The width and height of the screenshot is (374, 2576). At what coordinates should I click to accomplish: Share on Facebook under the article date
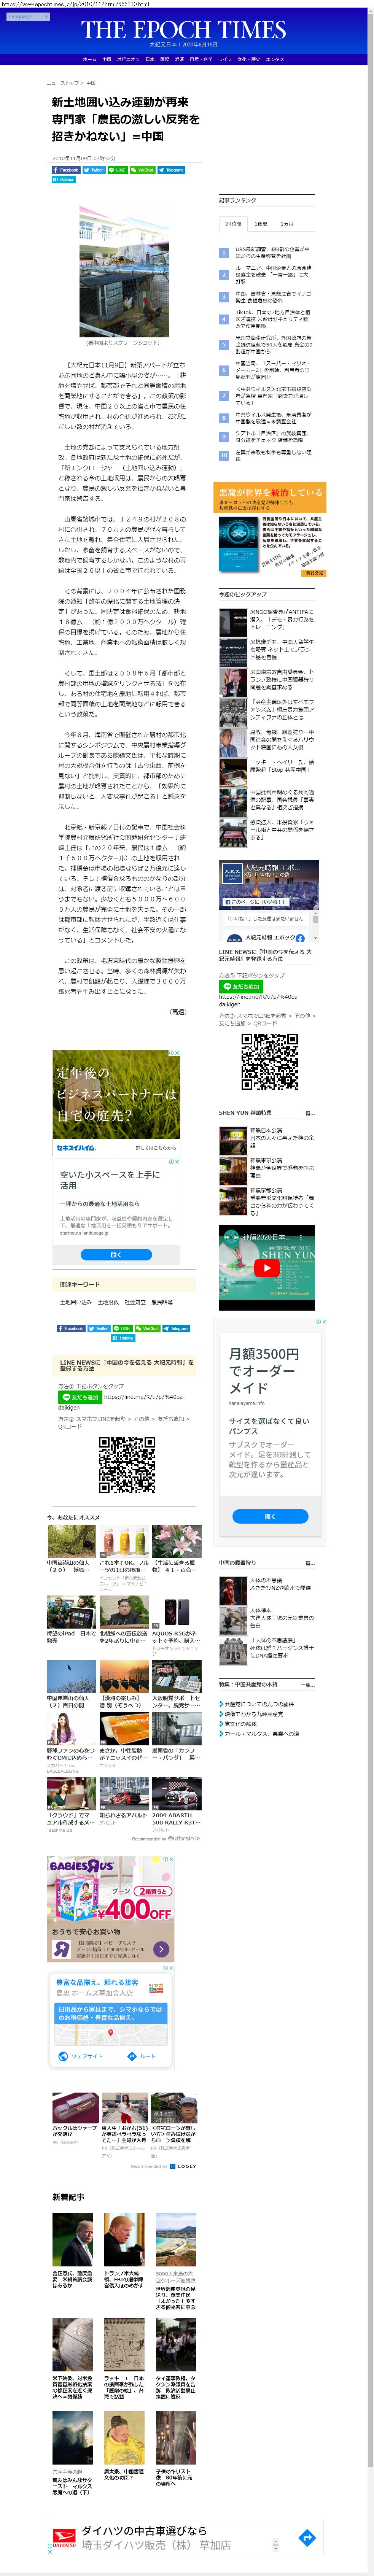coord(66,170)
